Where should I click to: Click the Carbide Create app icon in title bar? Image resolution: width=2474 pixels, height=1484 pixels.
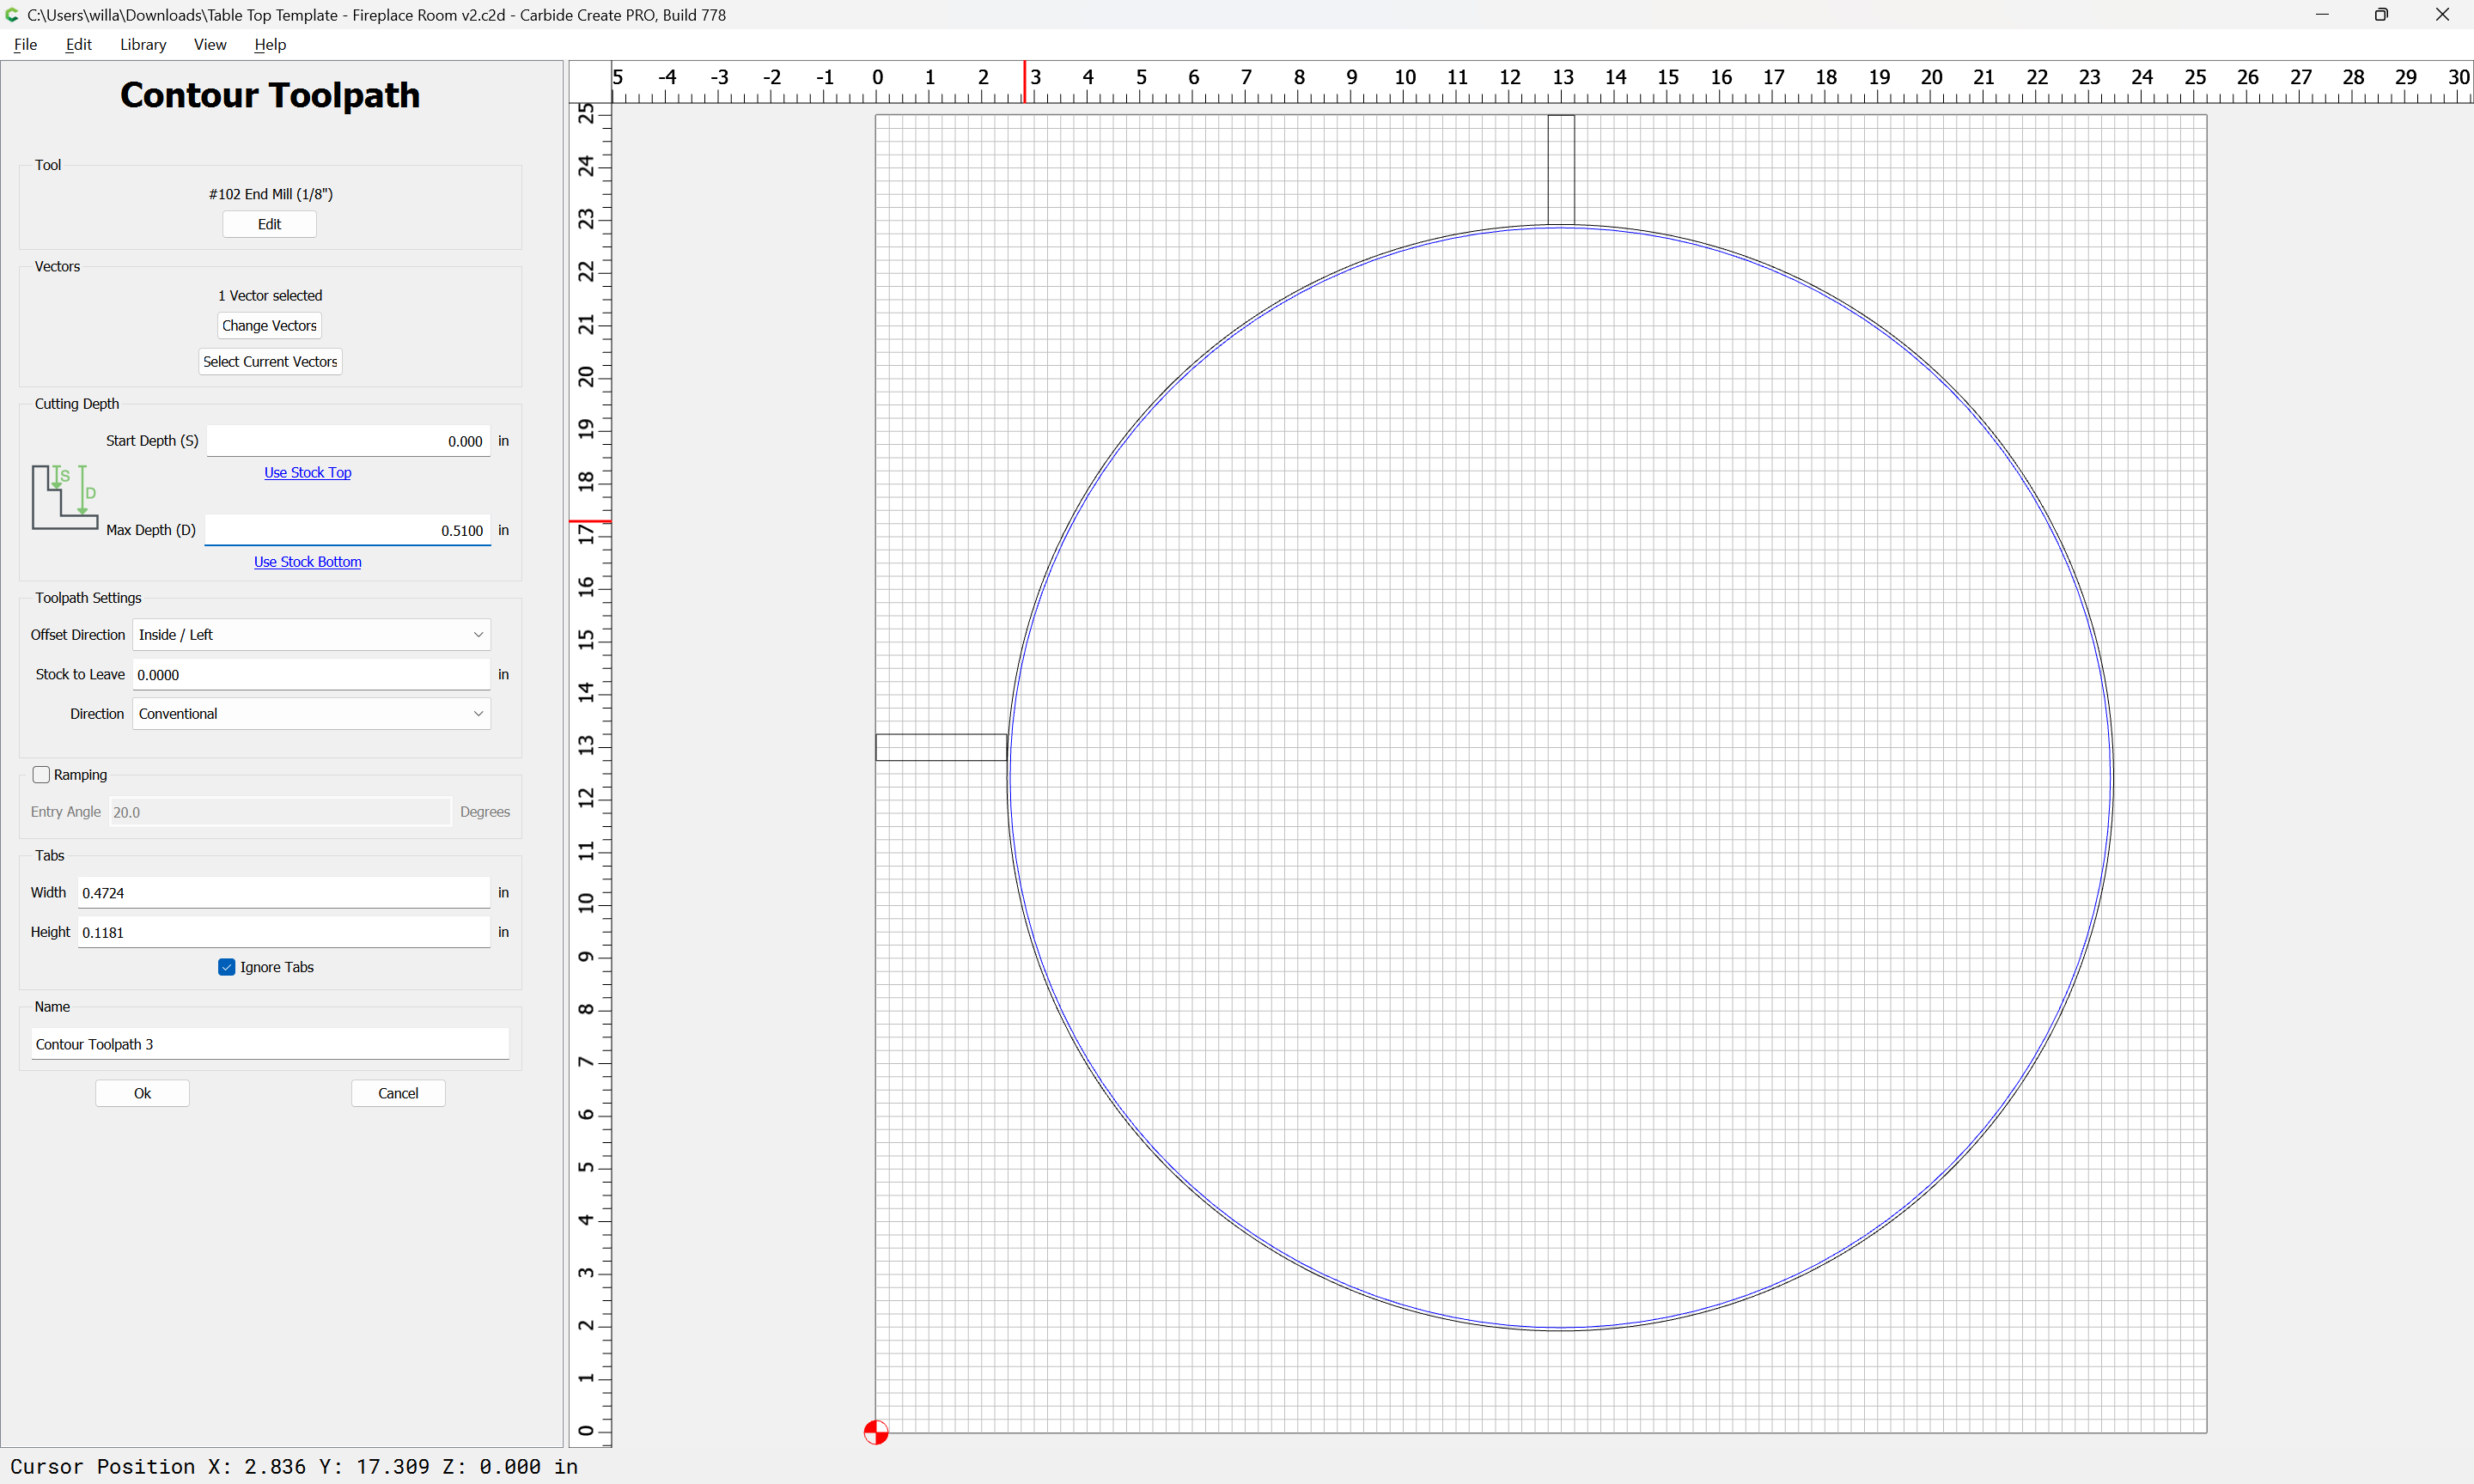click(x=12, y=15)
